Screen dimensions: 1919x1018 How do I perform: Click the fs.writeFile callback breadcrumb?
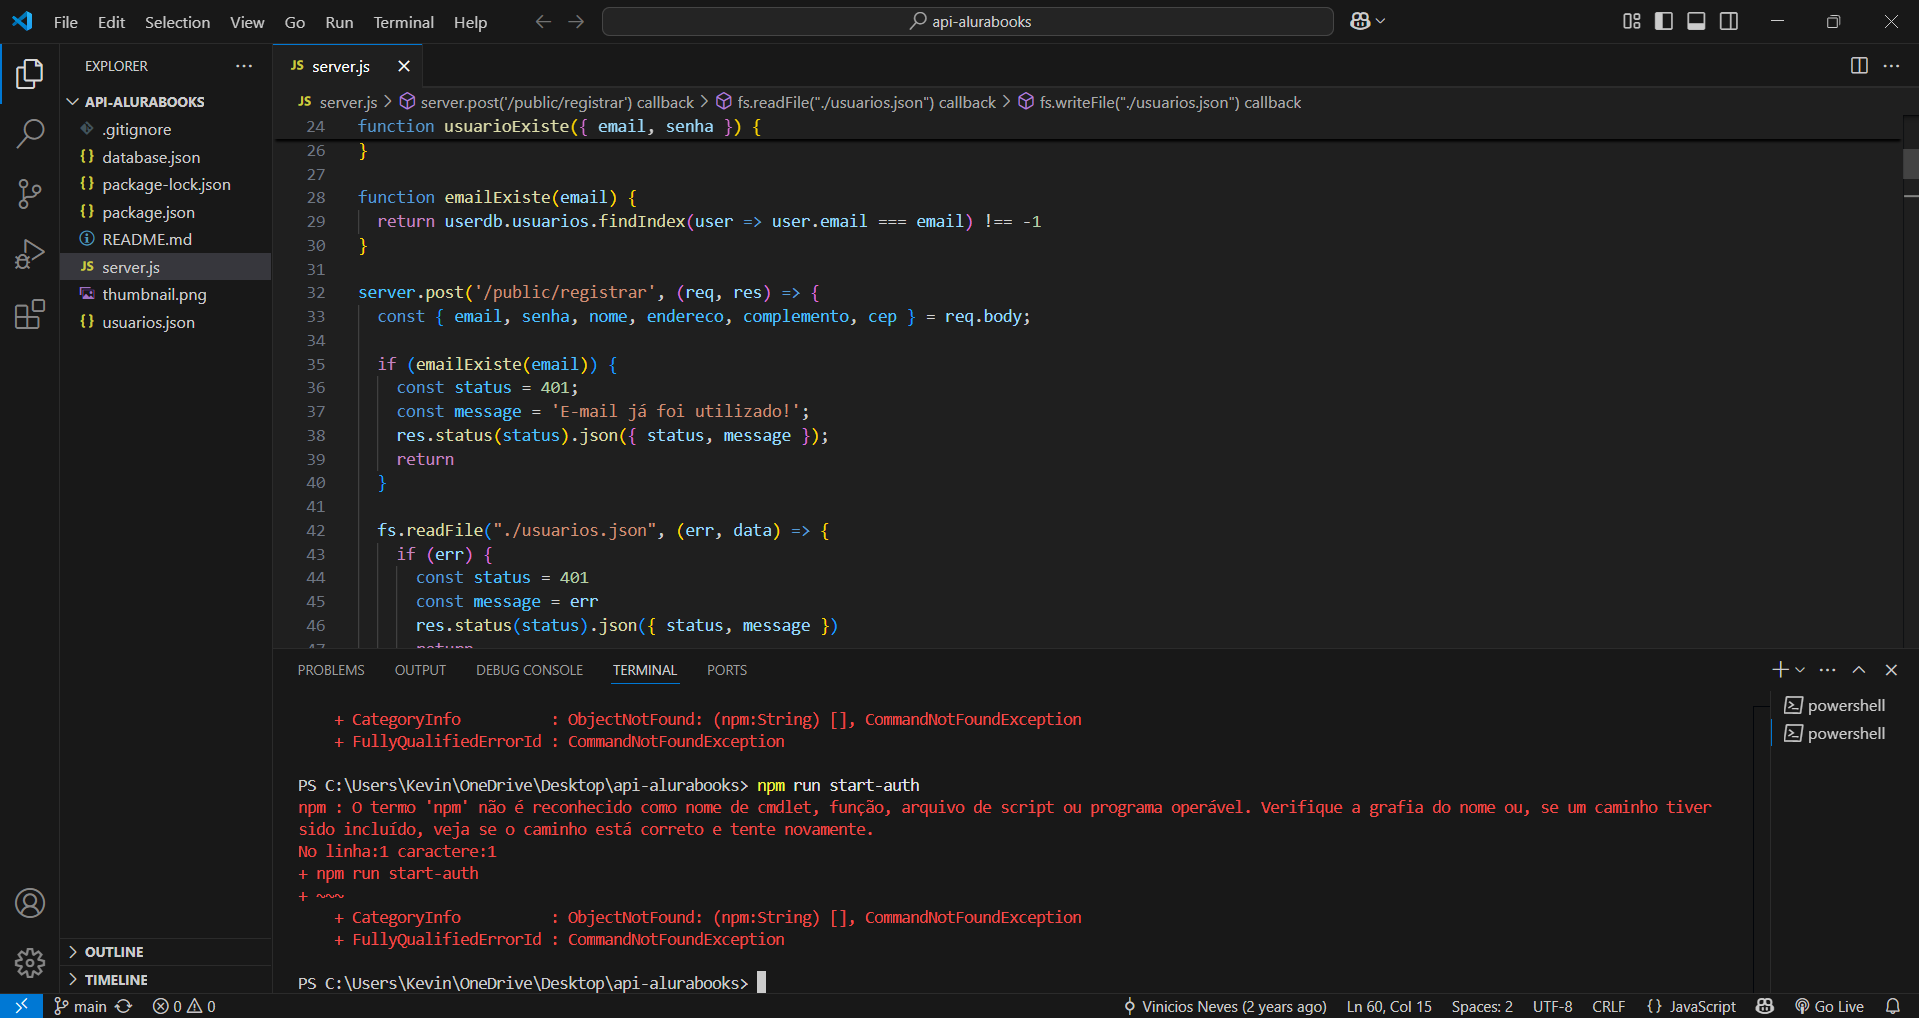coord(1160,102)
